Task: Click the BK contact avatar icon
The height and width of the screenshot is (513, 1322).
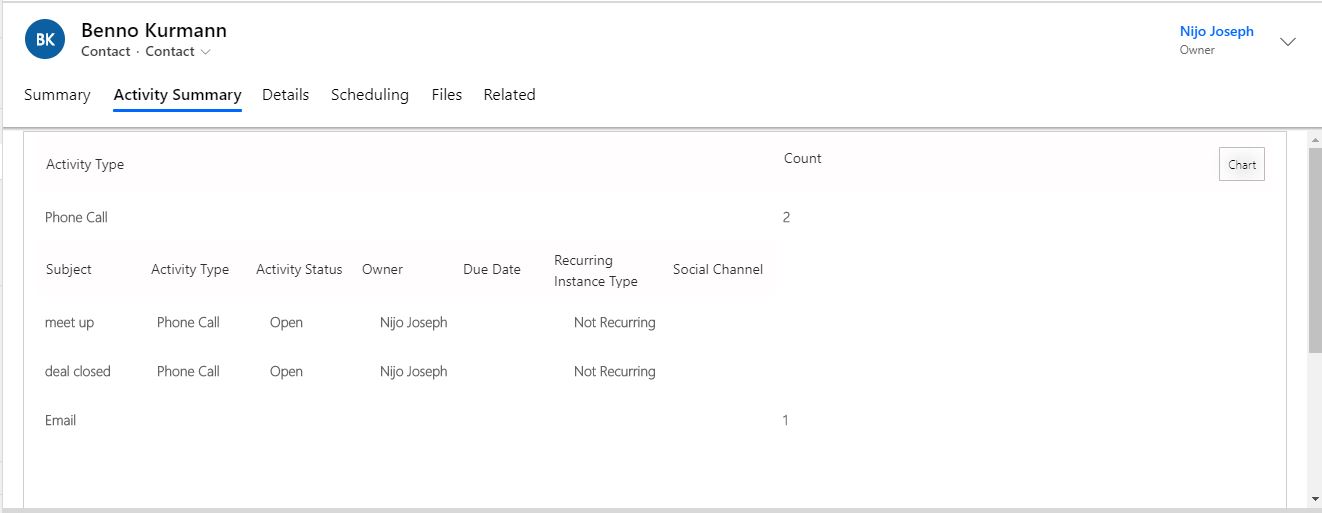Action: tap(45, 40)
